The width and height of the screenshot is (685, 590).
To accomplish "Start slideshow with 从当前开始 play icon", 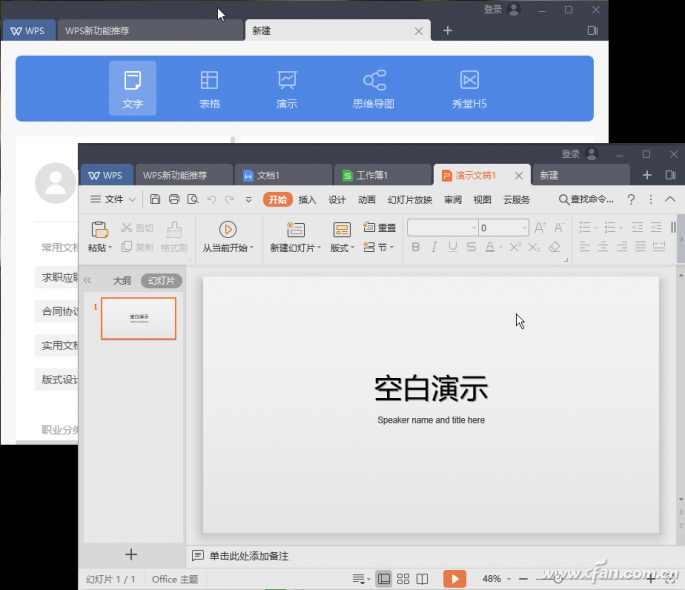I will tap(227, 229).
